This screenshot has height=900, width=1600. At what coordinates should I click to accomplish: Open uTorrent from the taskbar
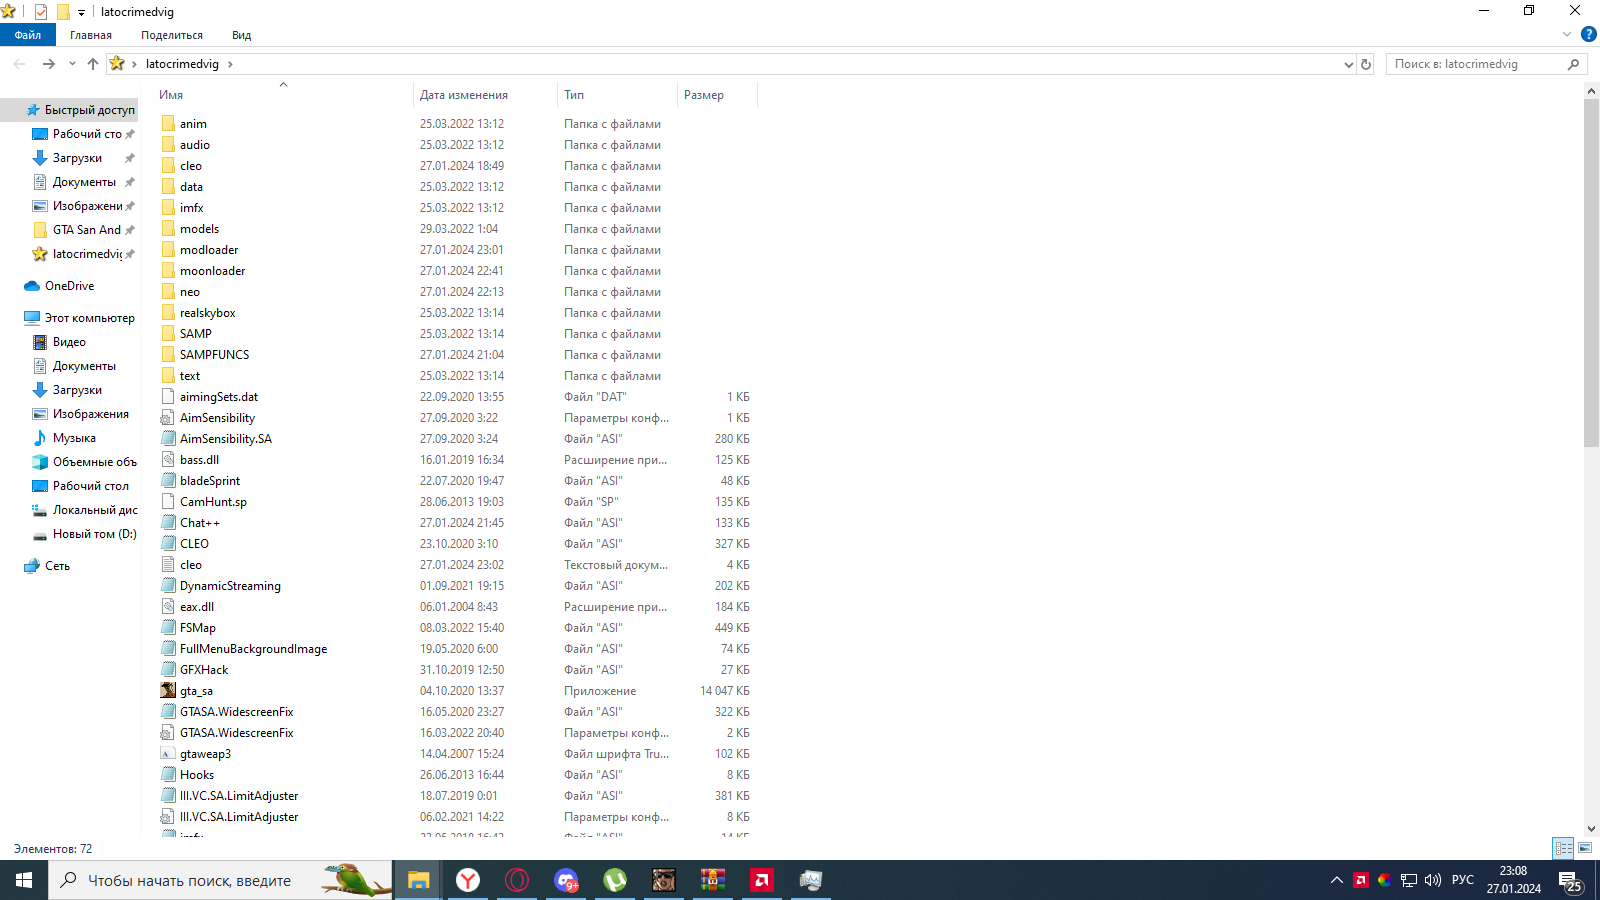pos(615,880)
